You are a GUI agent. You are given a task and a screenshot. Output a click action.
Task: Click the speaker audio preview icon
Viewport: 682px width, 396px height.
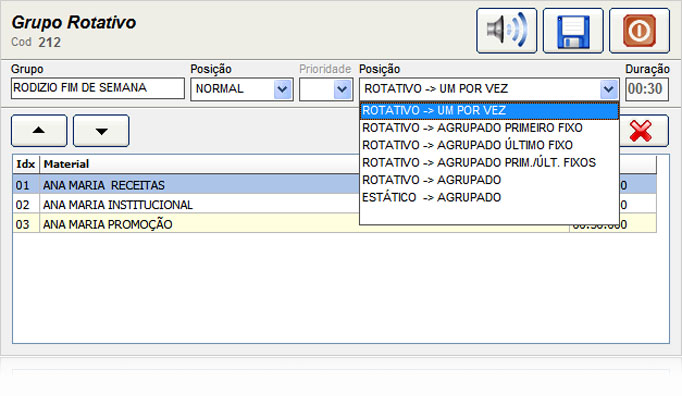coord(507,30)
